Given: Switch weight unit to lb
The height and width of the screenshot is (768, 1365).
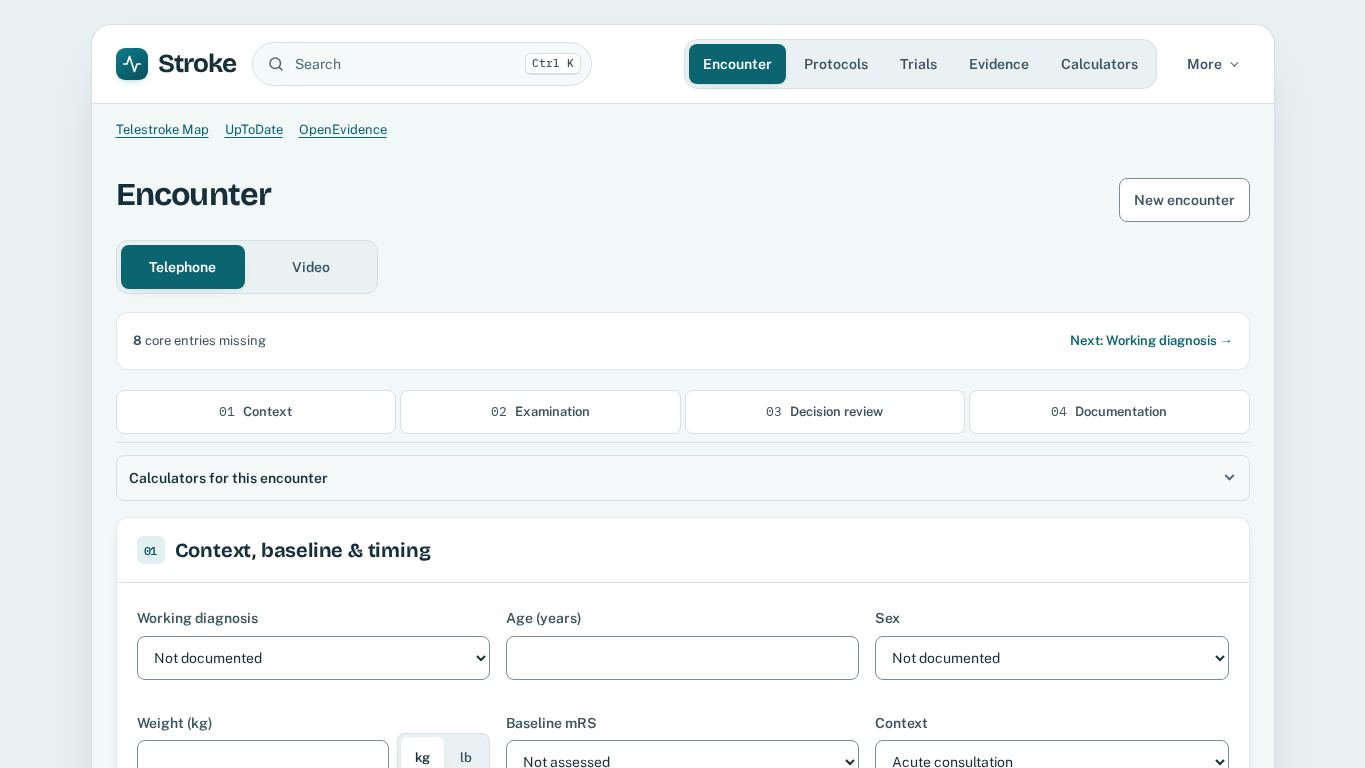Looking at the screenshot, I should (x=465, y=757).
